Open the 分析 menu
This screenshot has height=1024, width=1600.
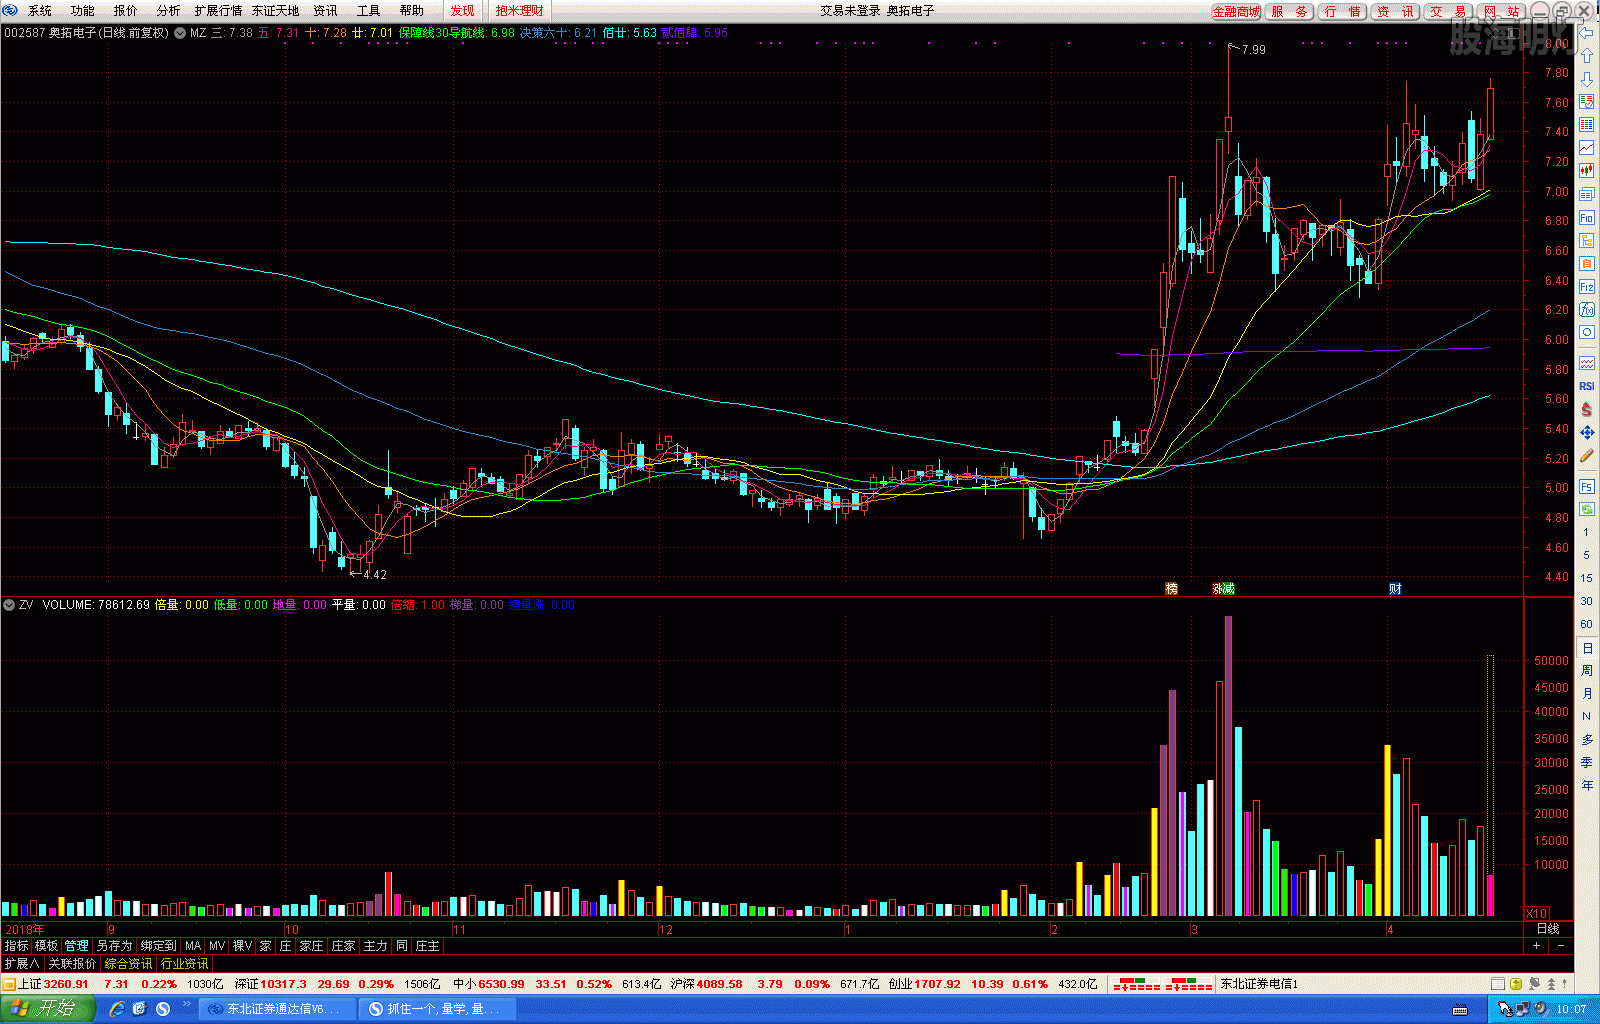169,11
